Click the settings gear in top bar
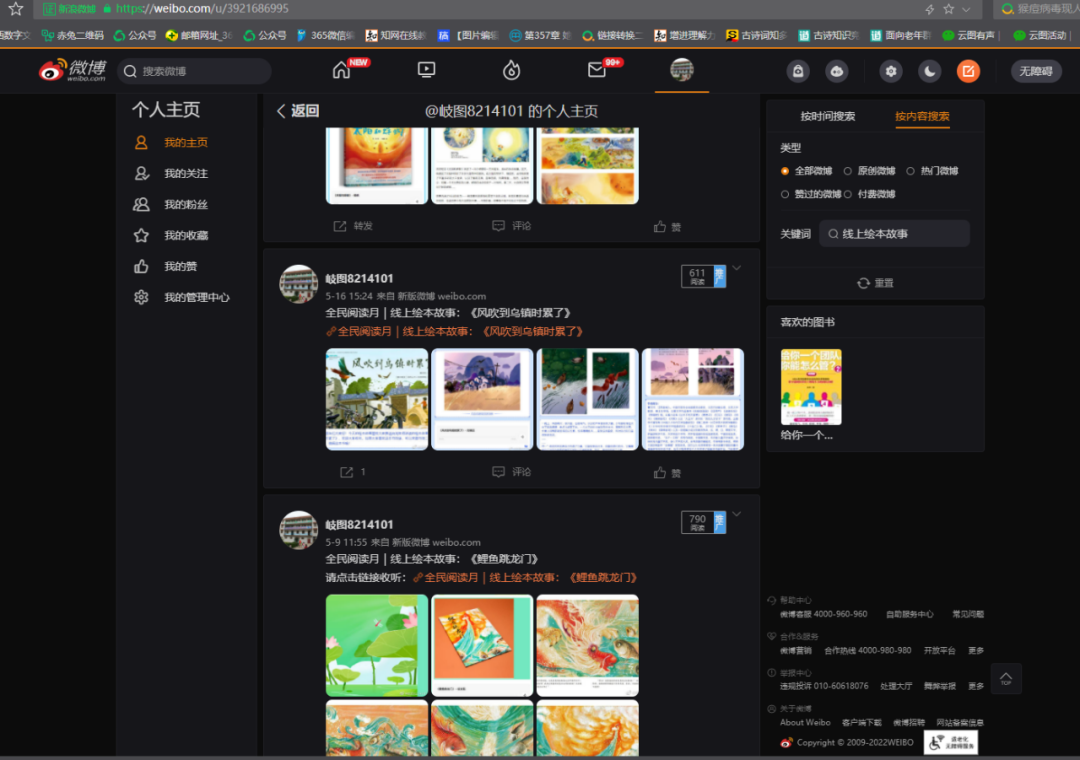 click(x=891, y=71)
